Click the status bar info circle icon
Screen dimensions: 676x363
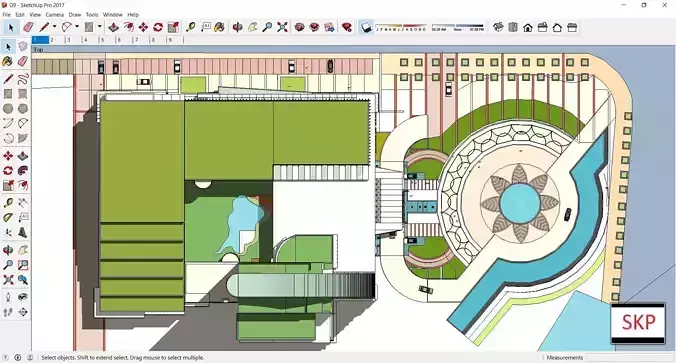18,357
